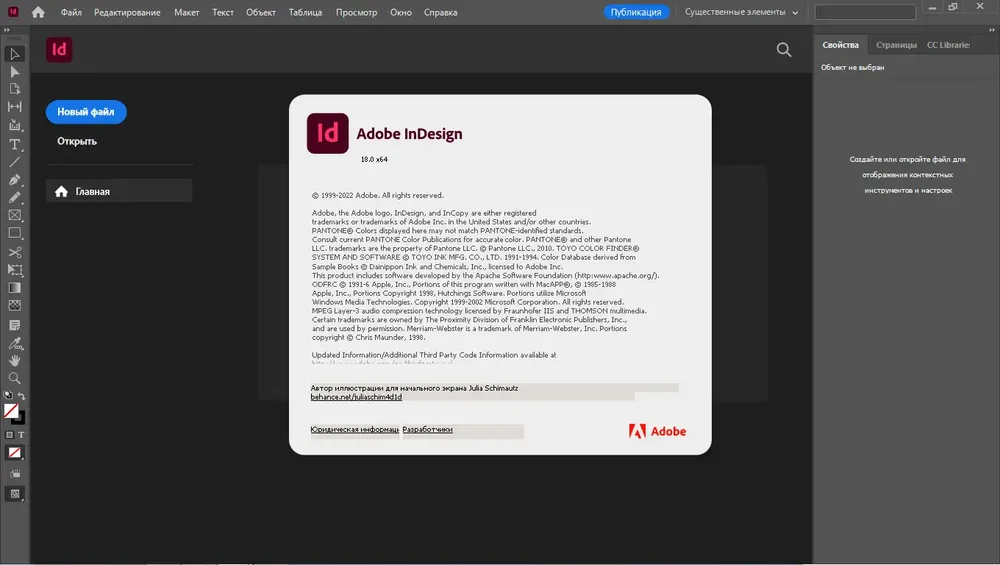1000x565 pixels.
Task: Click the Eyedropper tool
Action: [14, 343]
